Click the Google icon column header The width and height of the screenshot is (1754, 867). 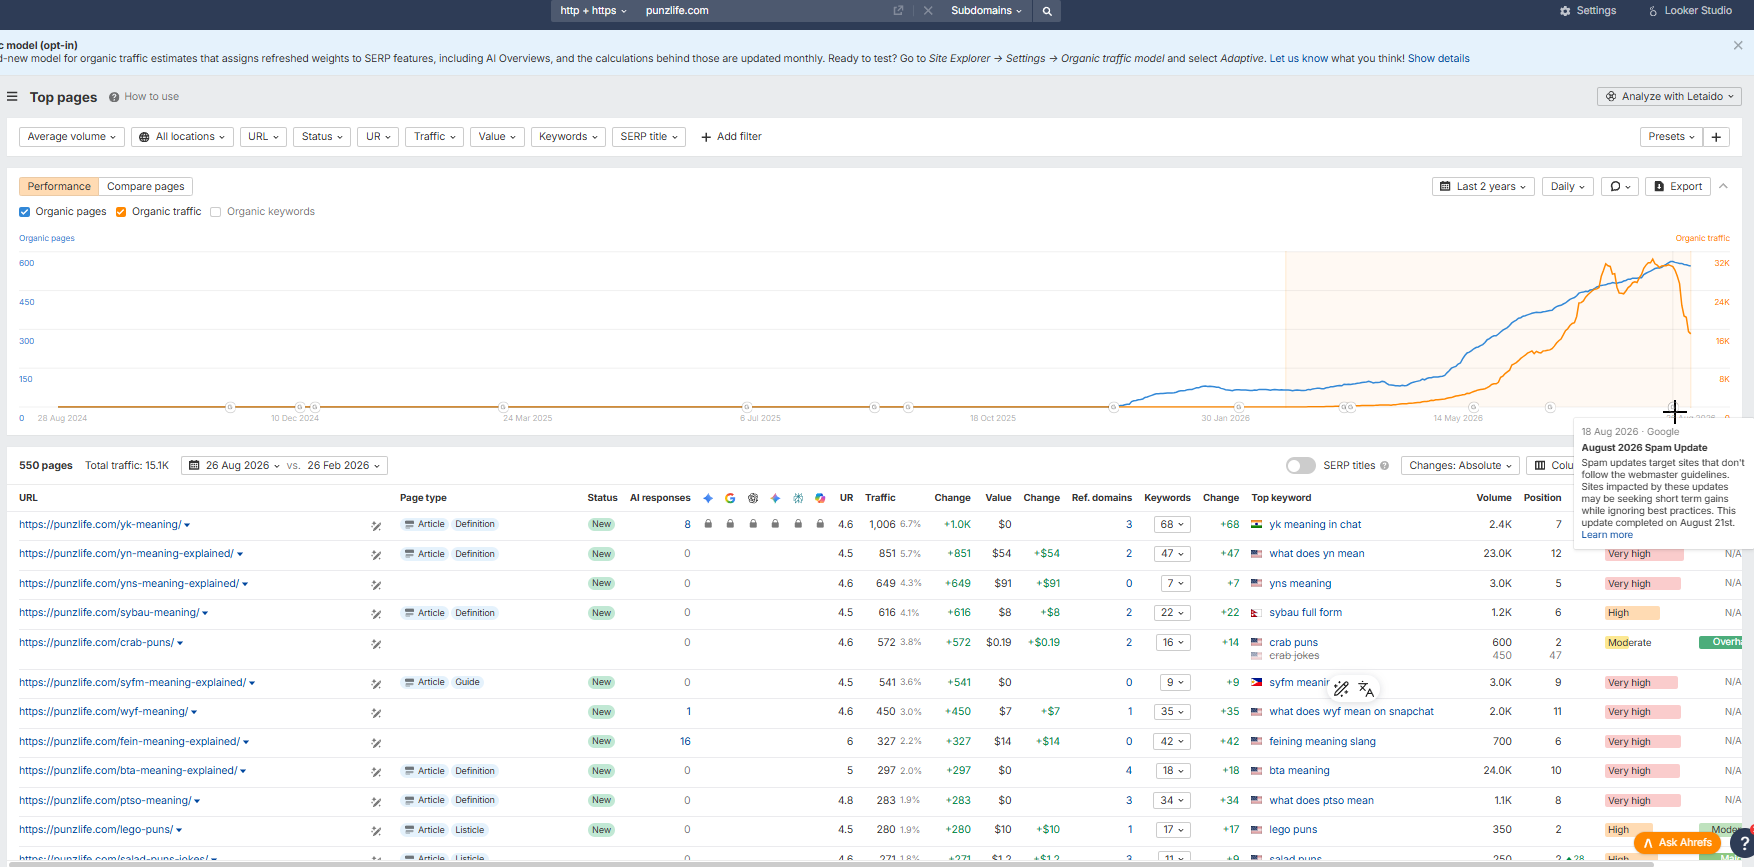pos(730,498)
